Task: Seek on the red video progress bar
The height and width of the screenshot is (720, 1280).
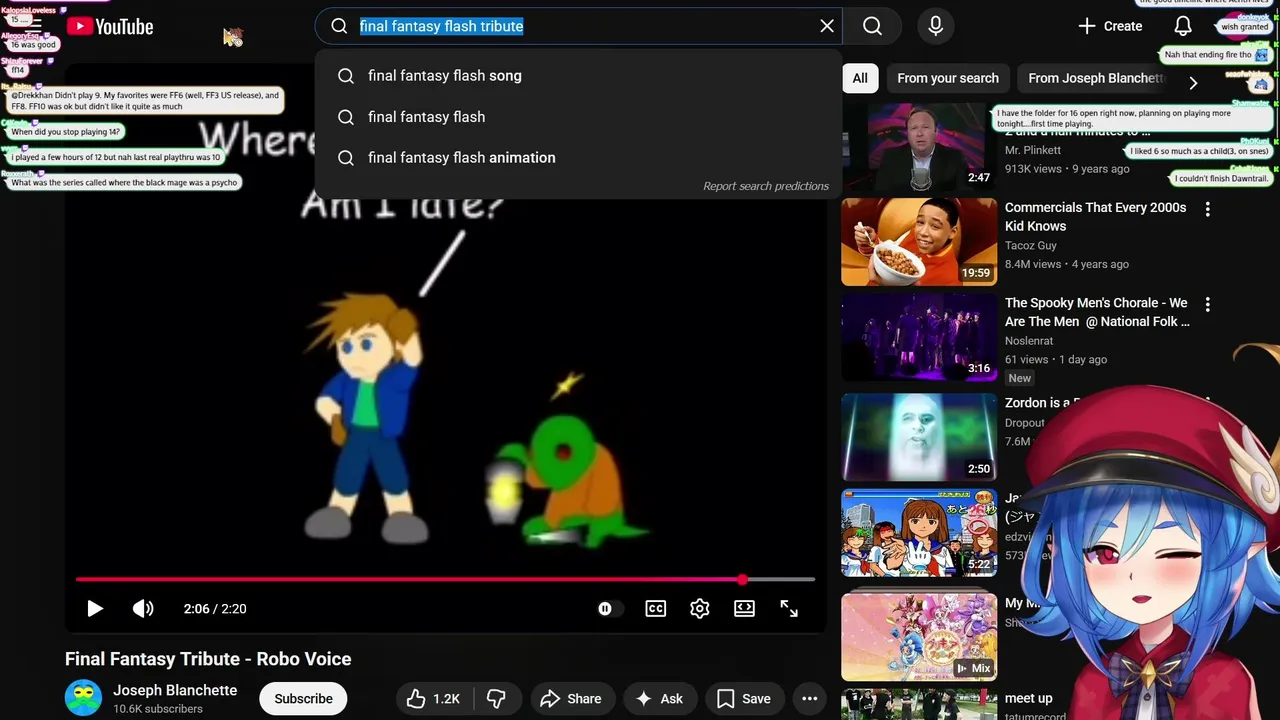Action: point(445,579)
